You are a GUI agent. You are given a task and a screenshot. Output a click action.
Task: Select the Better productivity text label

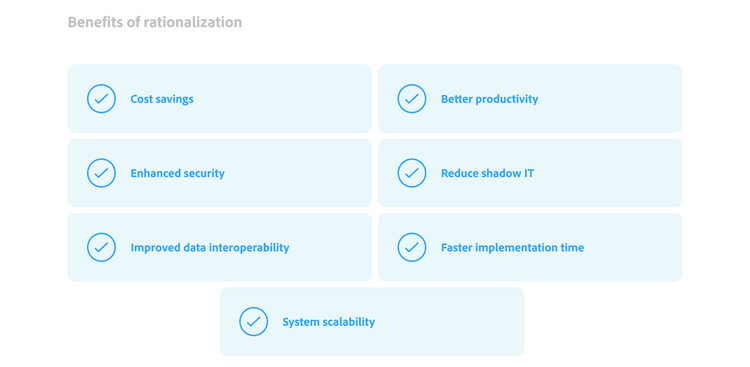click(489, 99)
